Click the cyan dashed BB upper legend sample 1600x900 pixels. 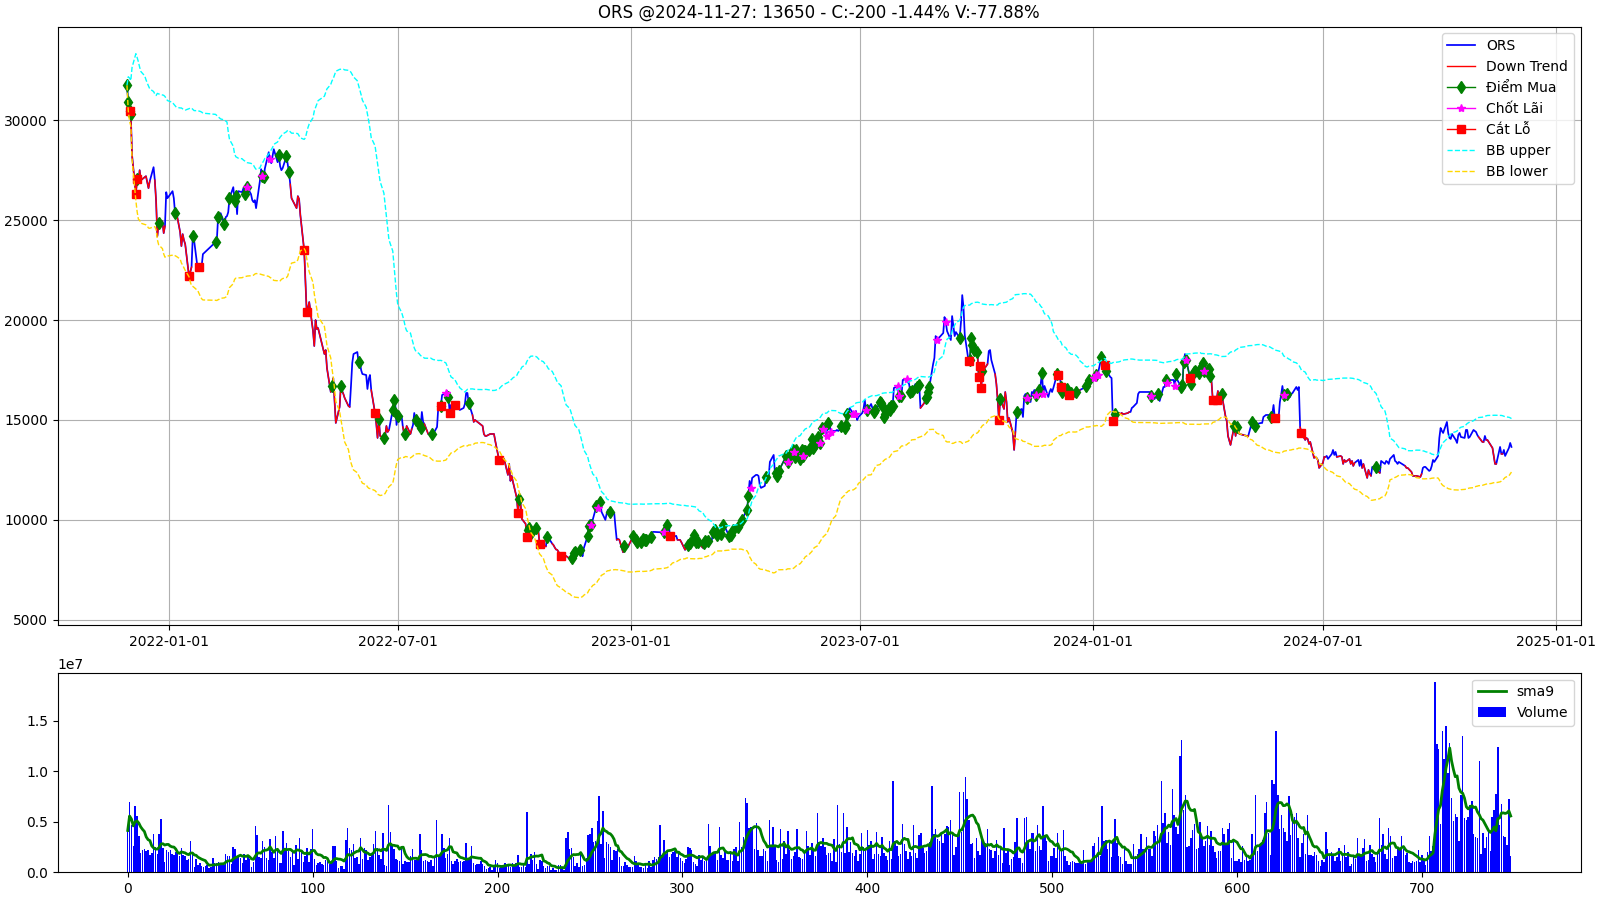[1461, 150]
